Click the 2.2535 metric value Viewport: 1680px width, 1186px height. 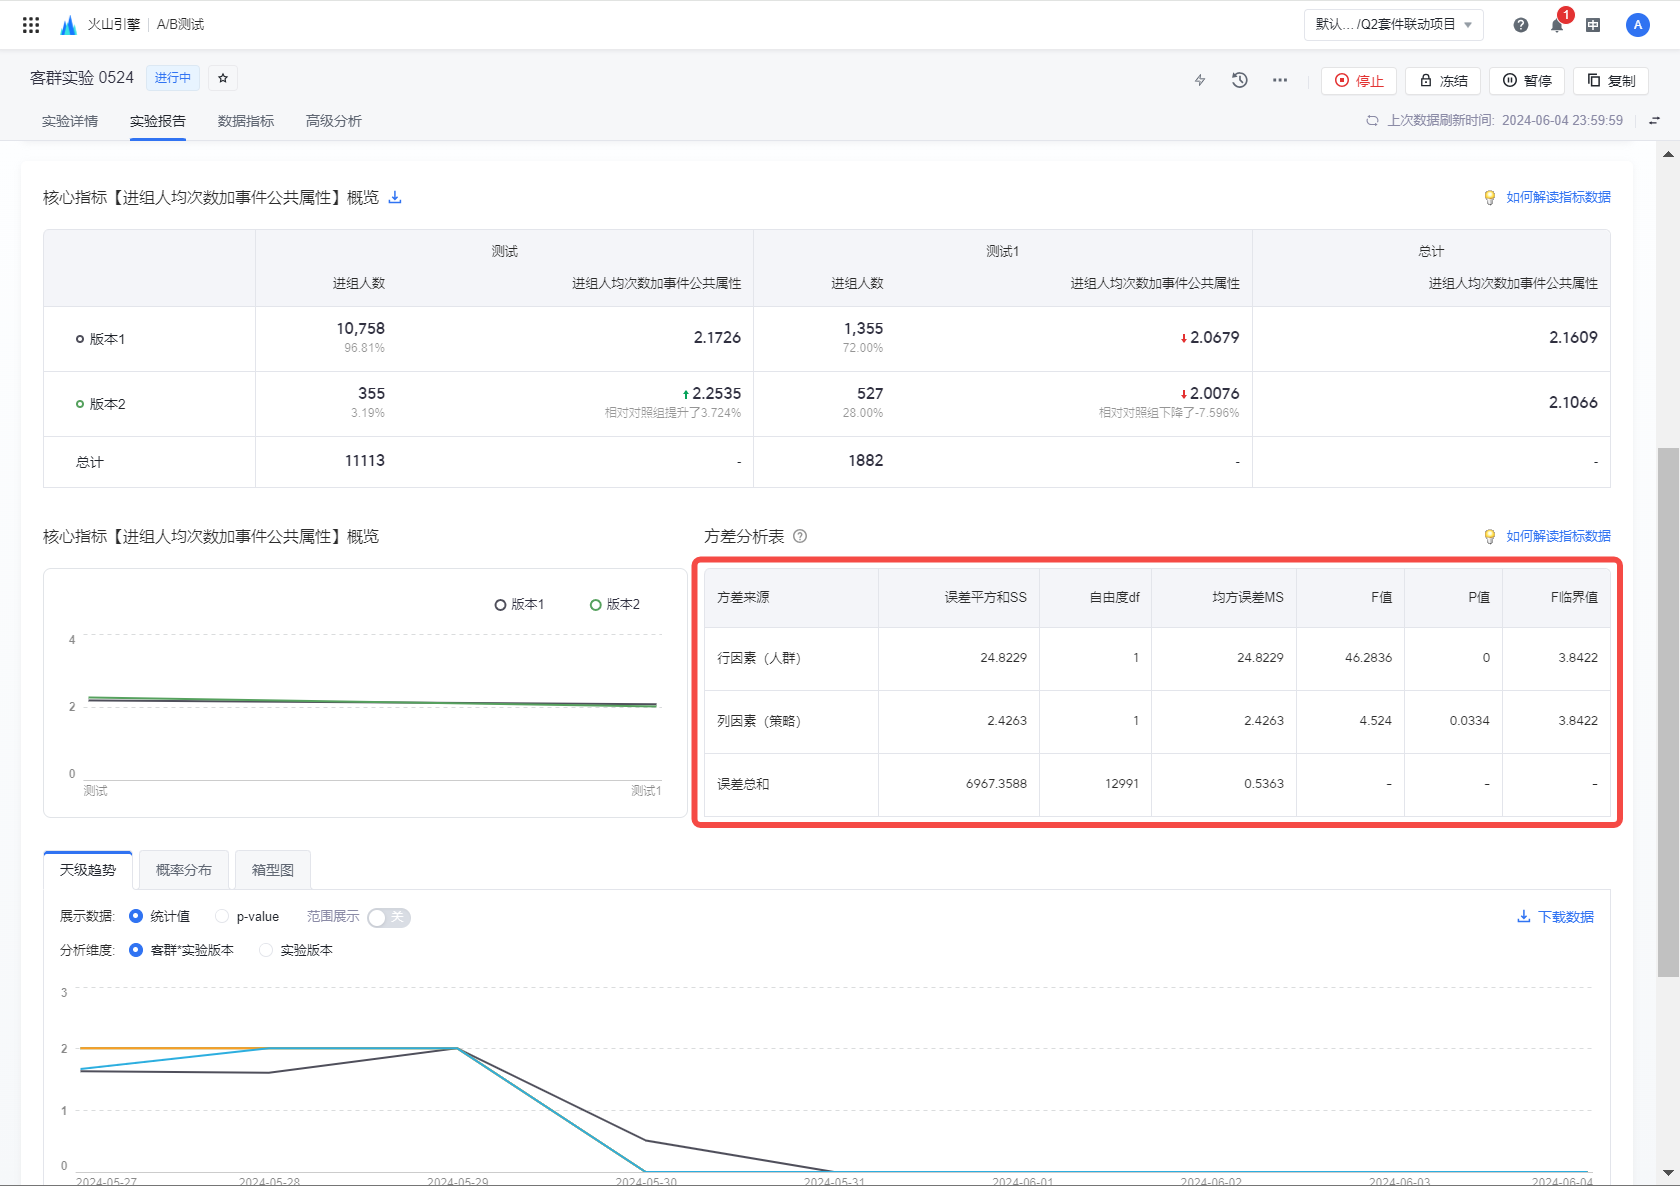717,394
